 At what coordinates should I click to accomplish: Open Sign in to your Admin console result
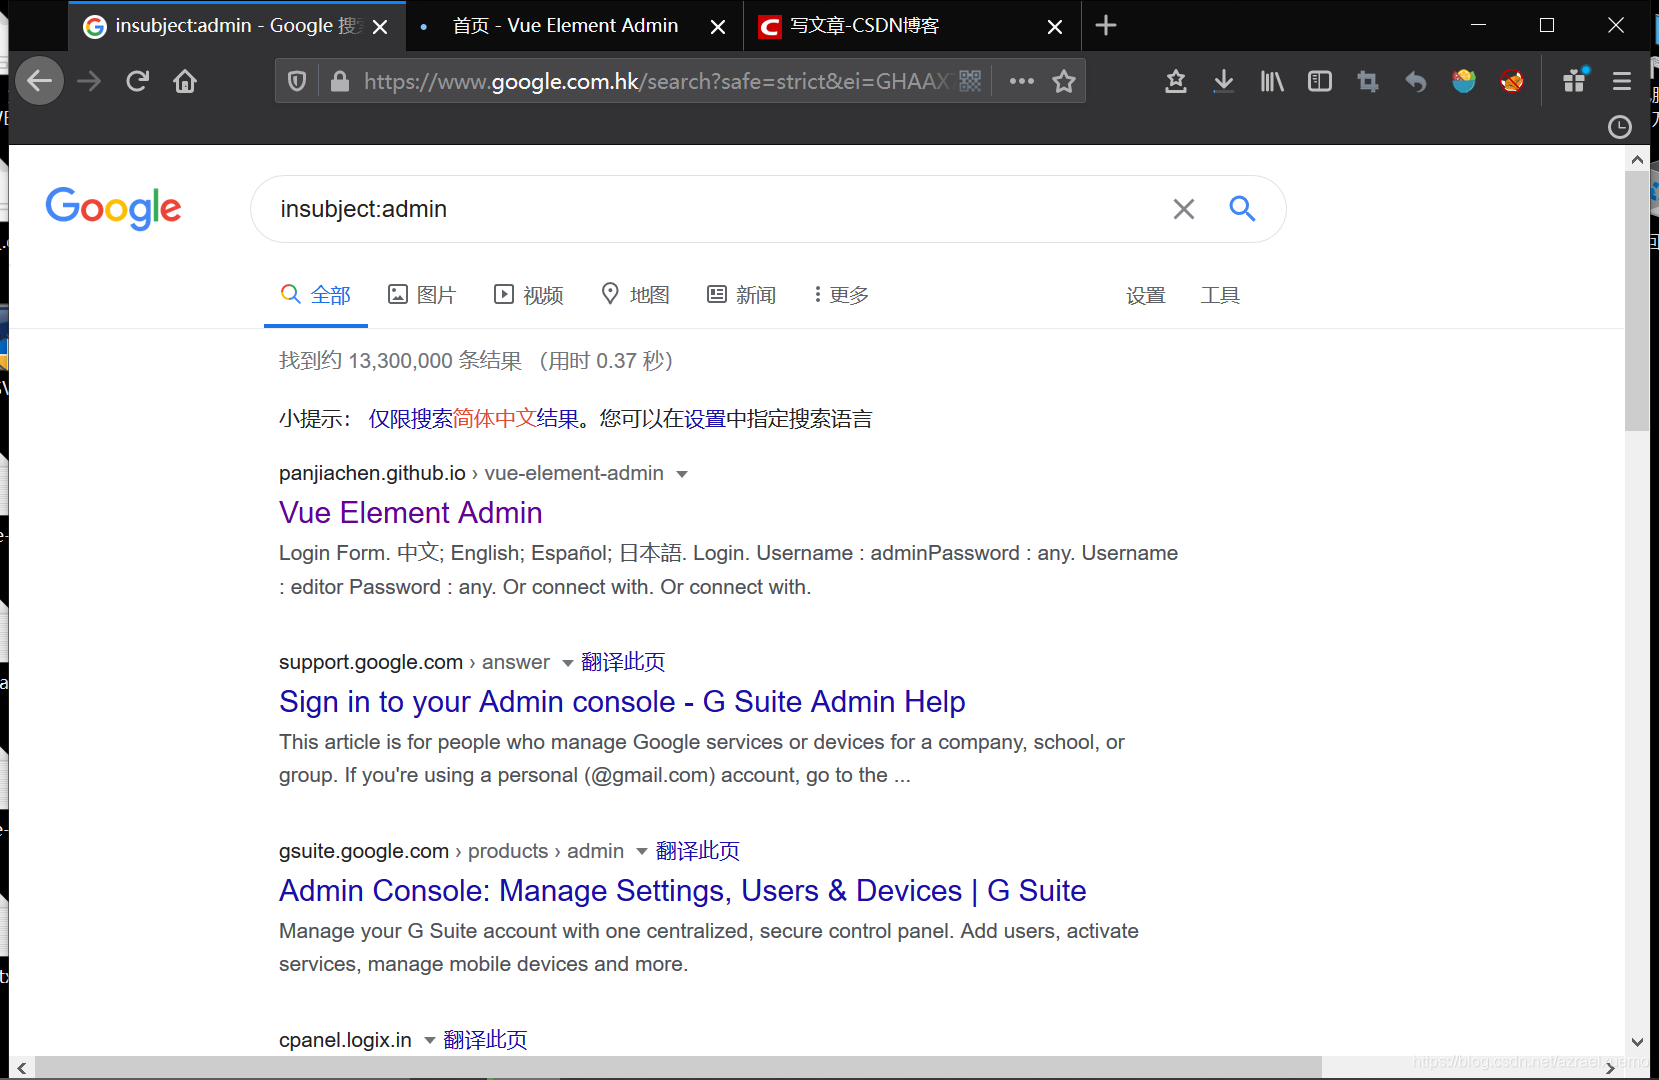[x=622, y=702]
